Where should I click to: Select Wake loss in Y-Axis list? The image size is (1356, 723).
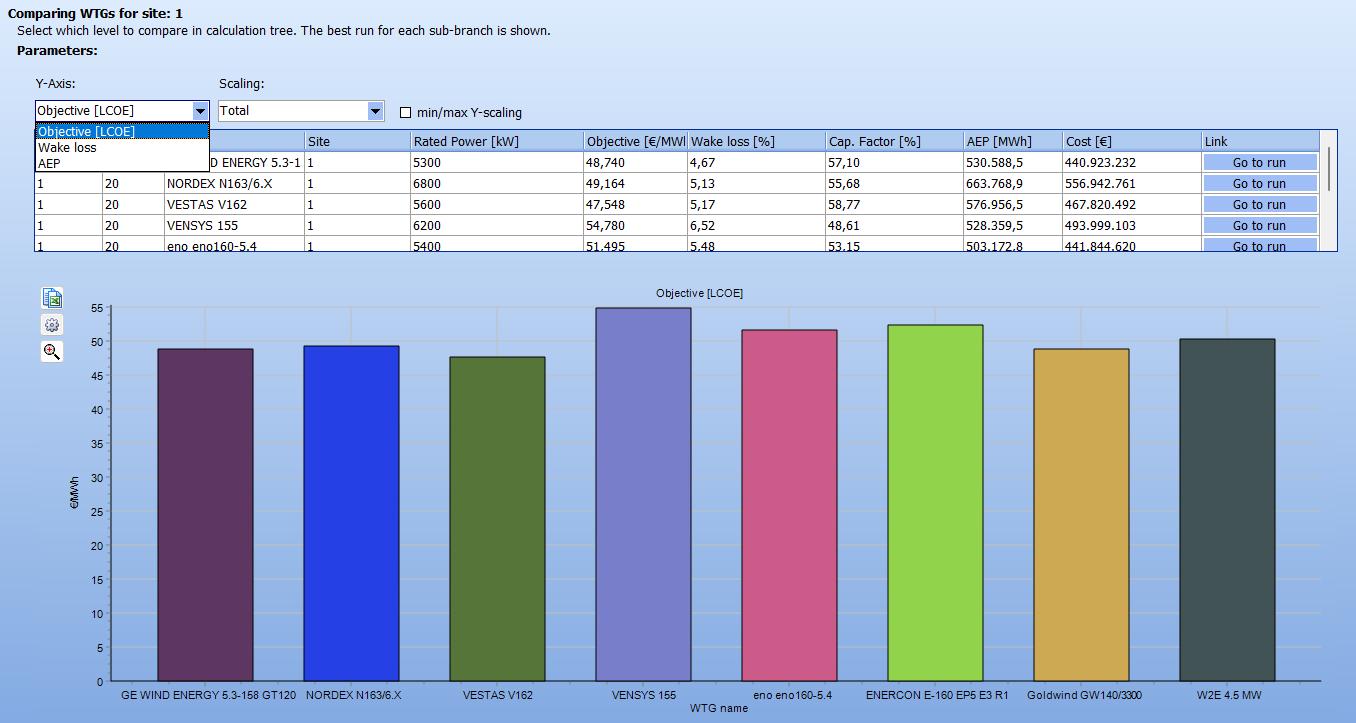tap(122, 147)
